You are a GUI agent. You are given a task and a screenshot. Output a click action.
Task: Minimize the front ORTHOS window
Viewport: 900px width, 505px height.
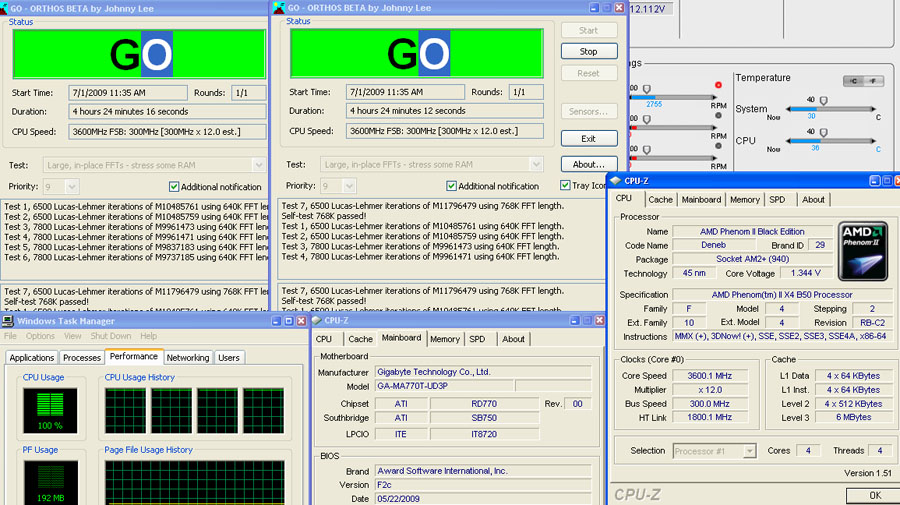pyautogui.click(x=594, y=7)
